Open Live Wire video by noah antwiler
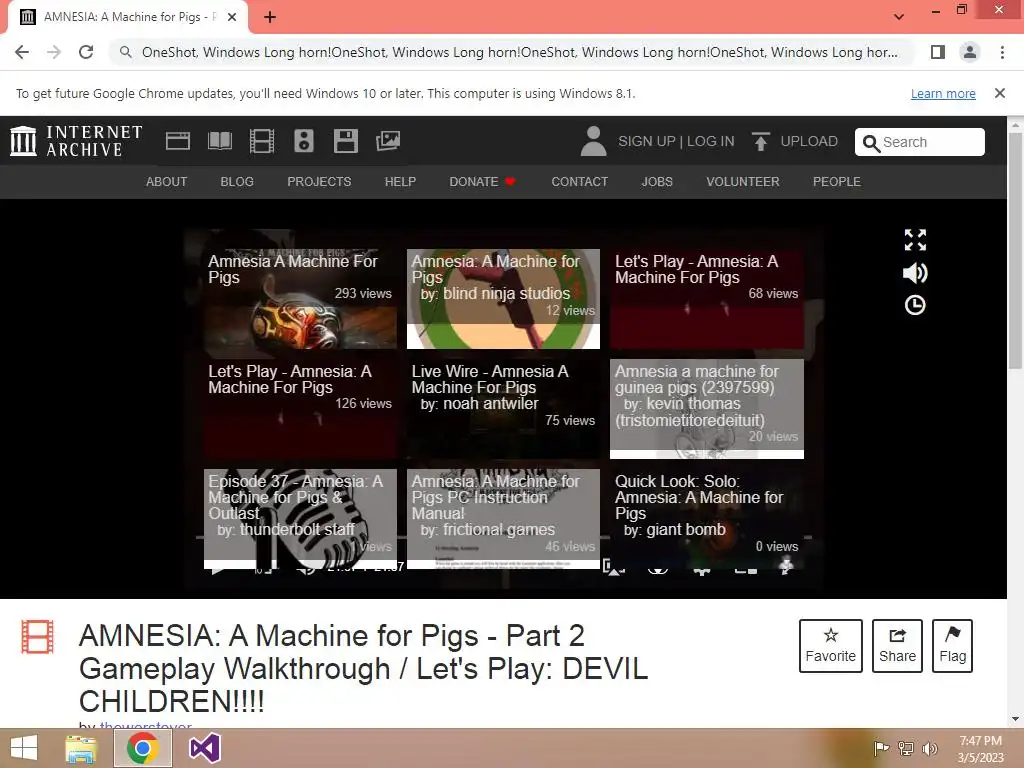The width and height of the screenshot is (1024, 768). click(x=504, y=409)
